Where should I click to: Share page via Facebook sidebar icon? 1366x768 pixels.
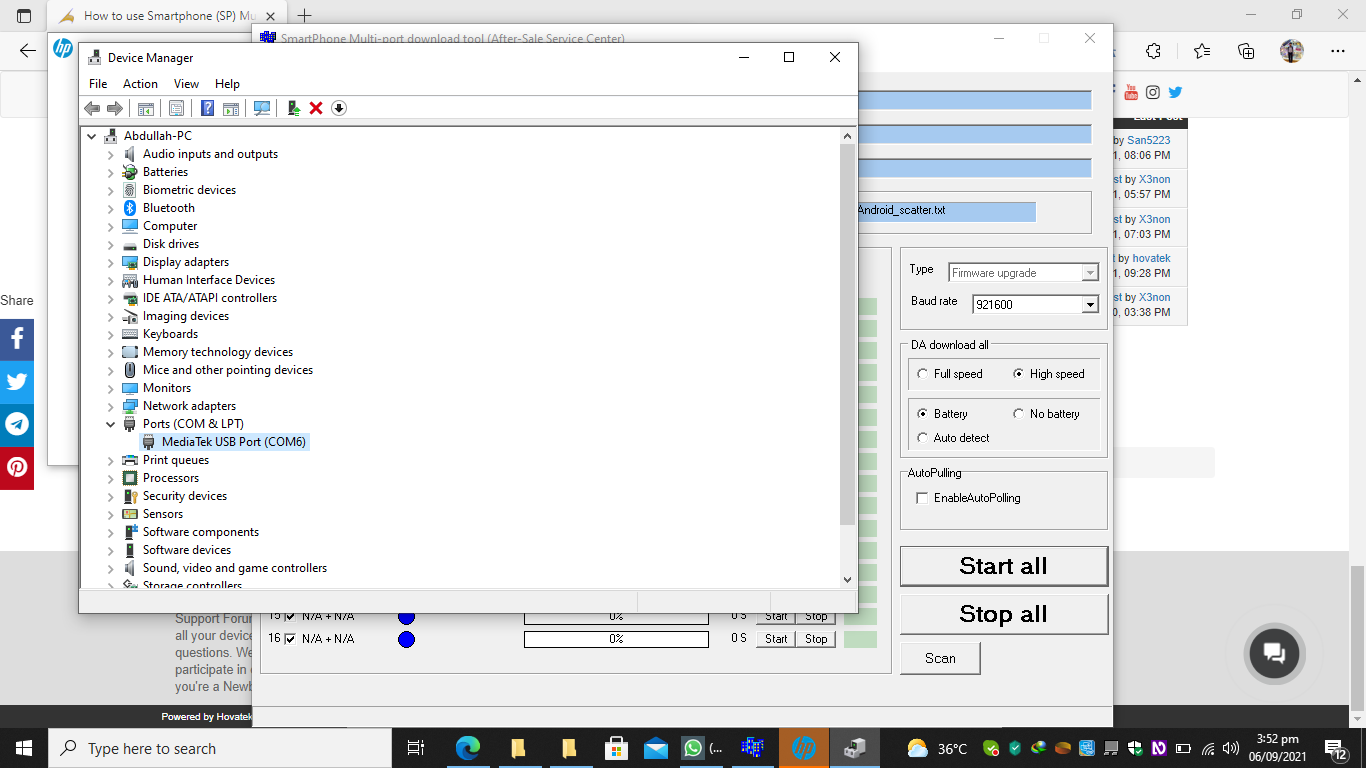pos(17,340)
